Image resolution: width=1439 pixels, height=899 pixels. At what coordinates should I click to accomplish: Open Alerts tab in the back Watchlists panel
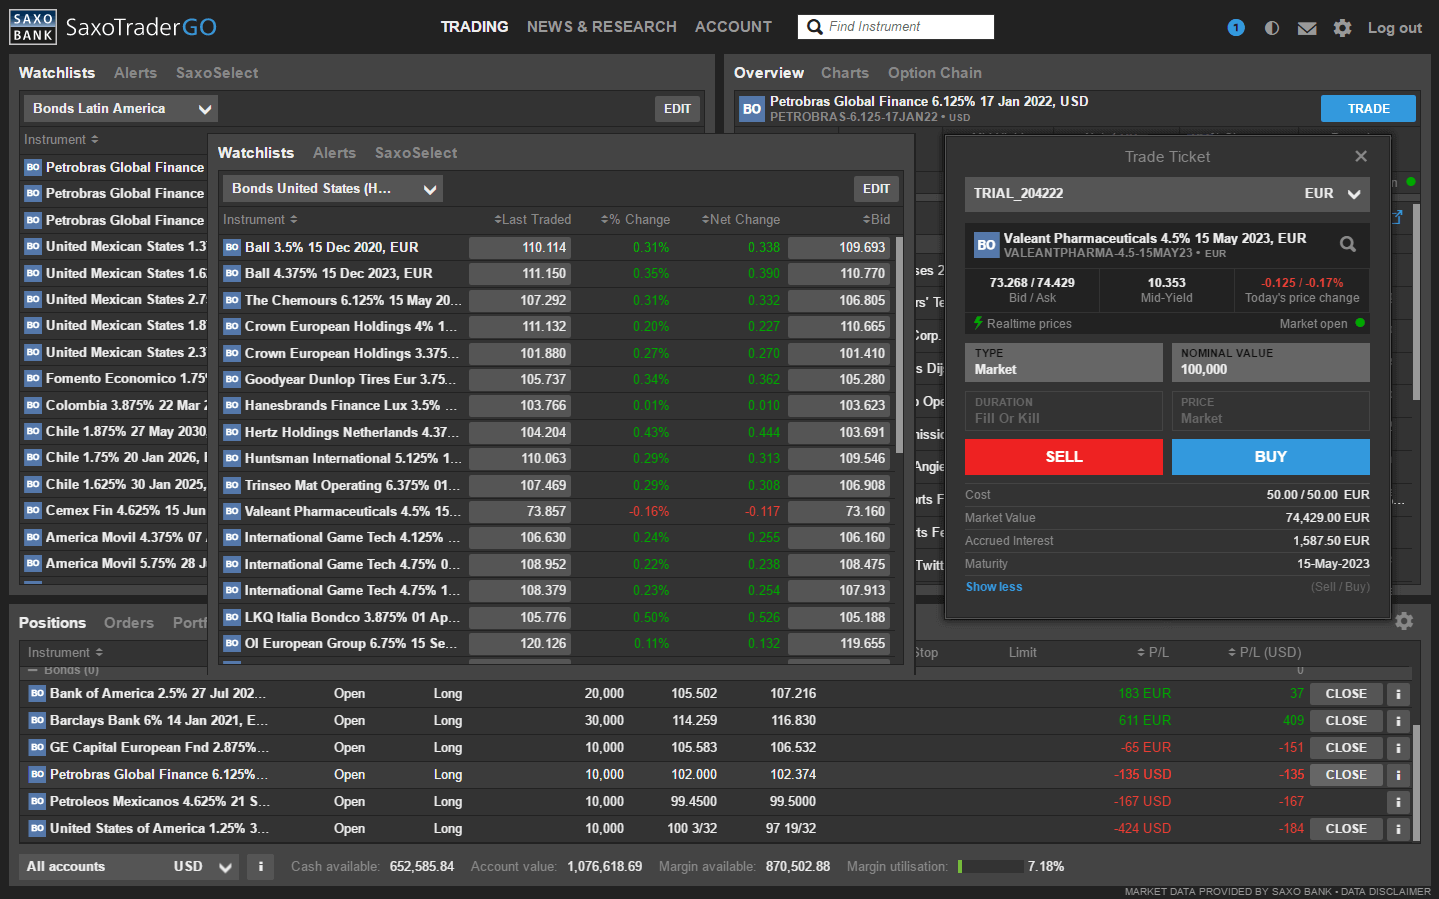(x=135, y=73)
